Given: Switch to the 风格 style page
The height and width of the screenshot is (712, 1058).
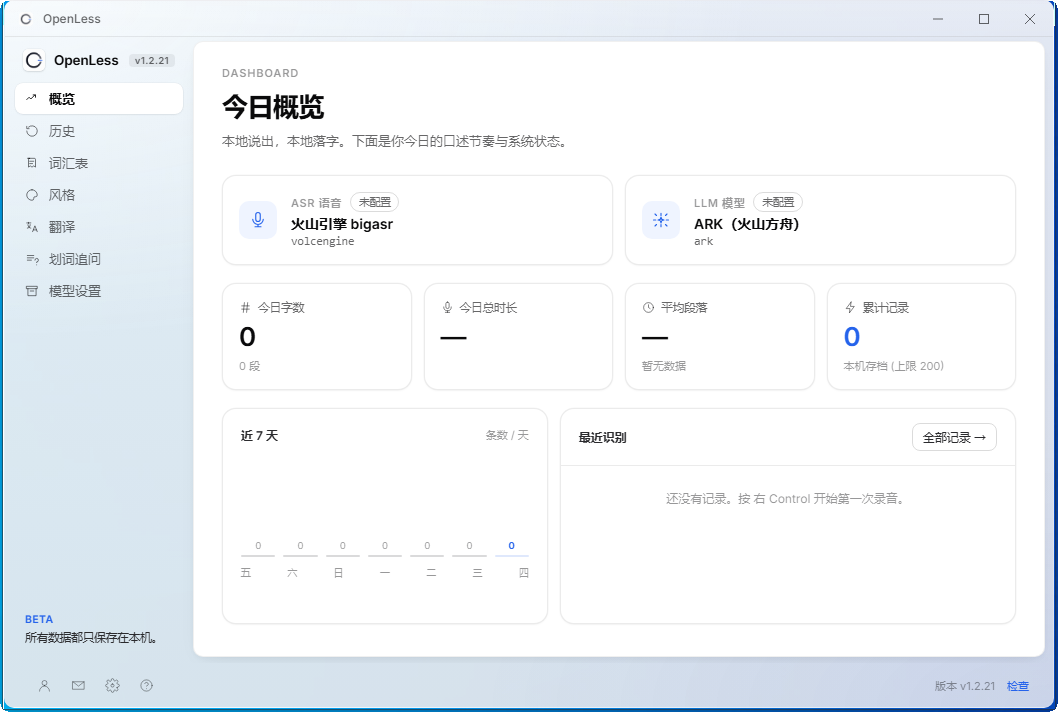Looking at the screenshot, I should pos(99,195).
